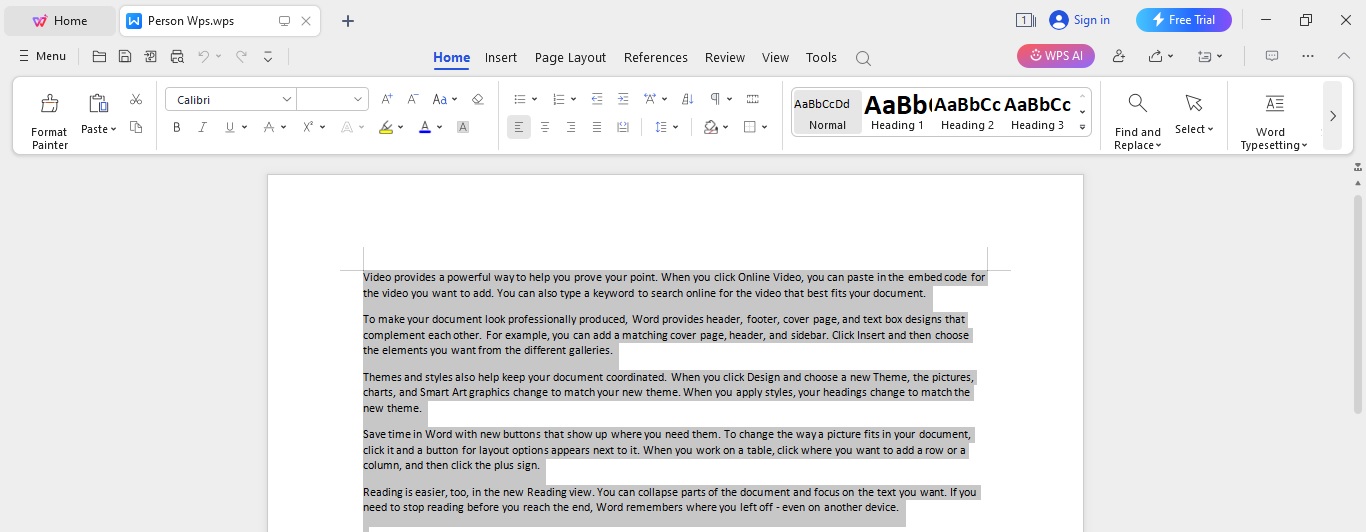Expand the bullet list dropdown arrow

tap(535, 99)
